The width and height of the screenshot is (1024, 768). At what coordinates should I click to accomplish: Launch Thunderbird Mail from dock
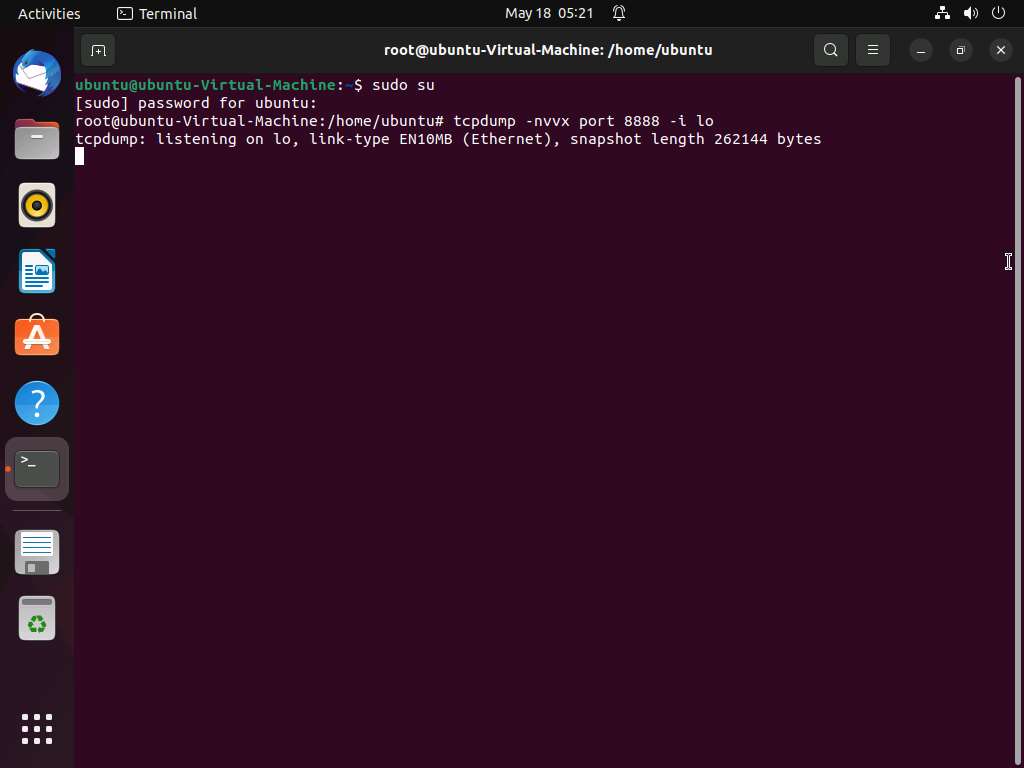point(37,74)
